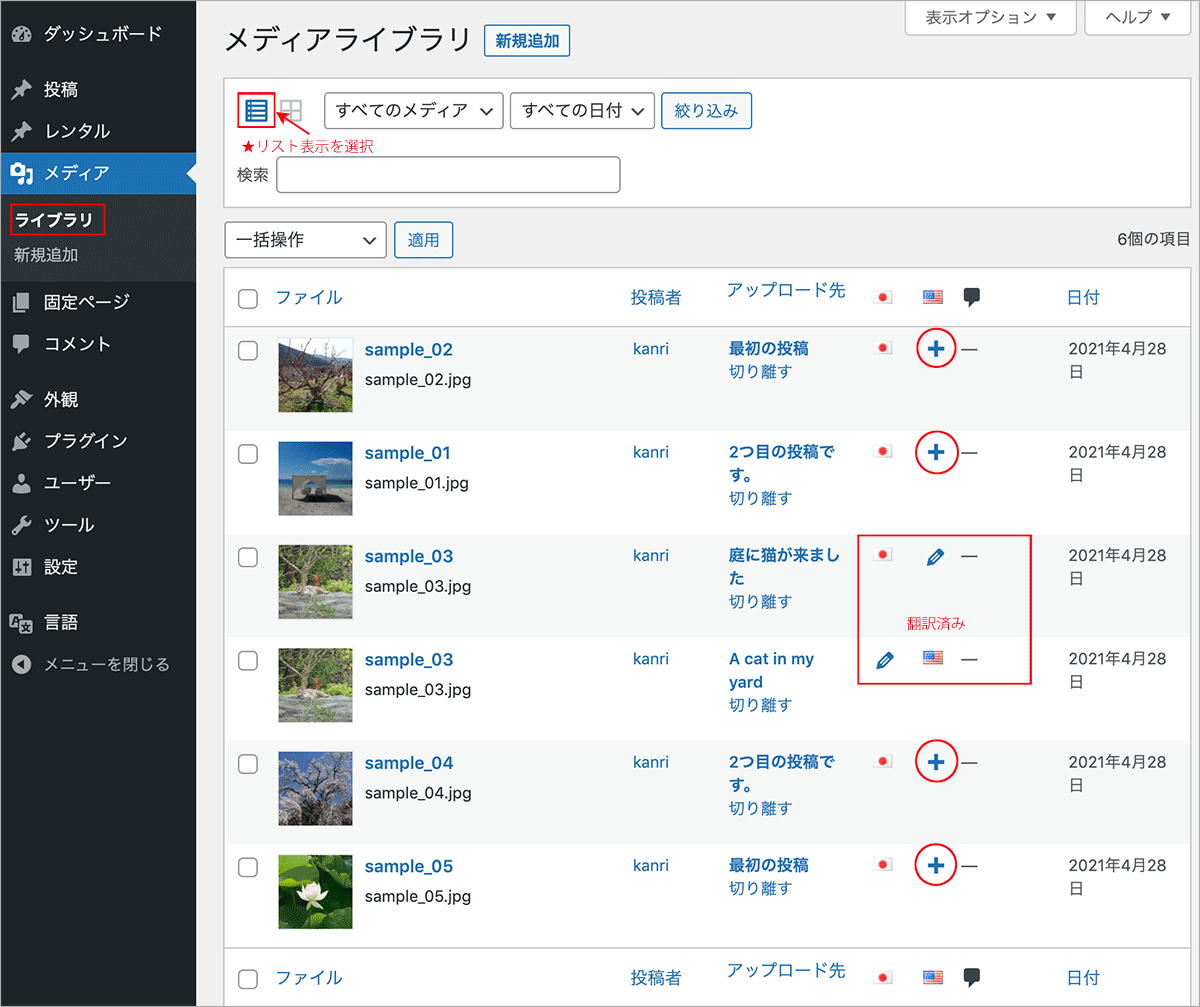The image size is (1200, 1007).
Task: Open sample_04 cherry blossom thumbnail
Action: click(316, 789)
